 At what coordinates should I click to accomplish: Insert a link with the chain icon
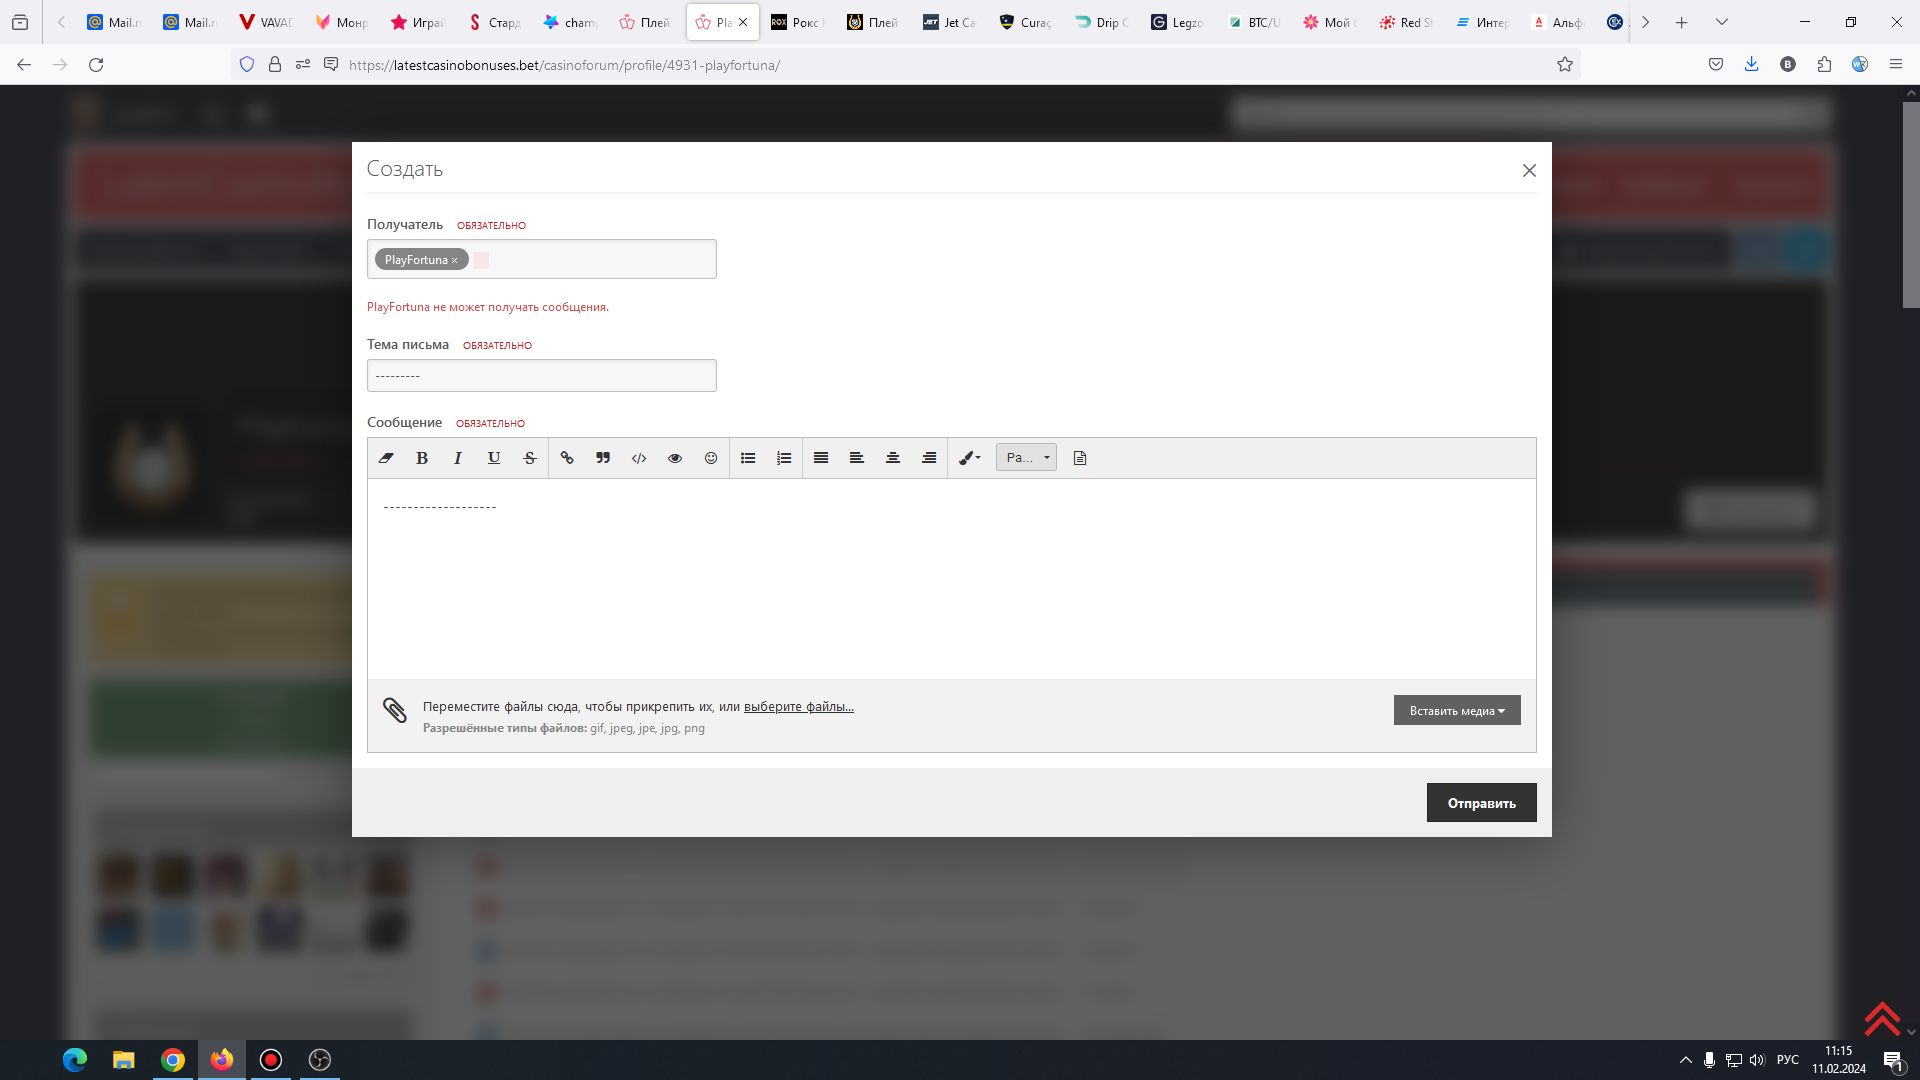pos(567,458)
